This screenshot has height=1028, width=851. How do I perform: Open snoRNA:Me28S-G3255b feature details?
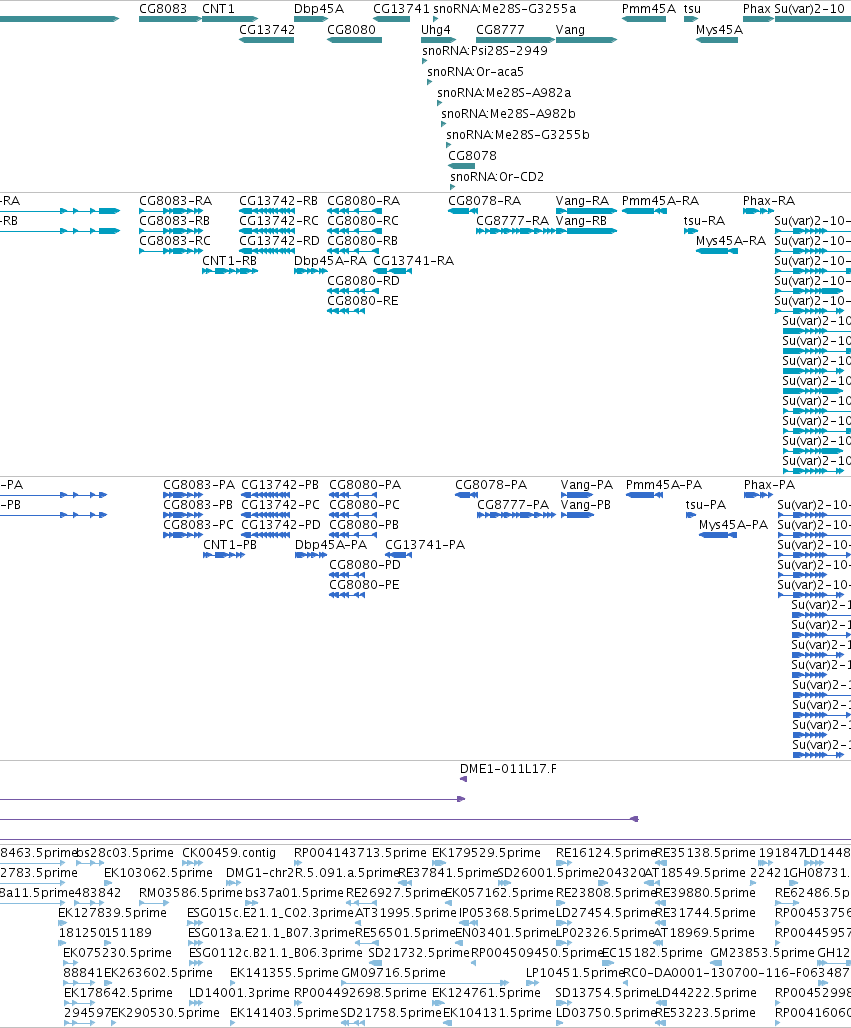pyautogui.click(x=518, y=134)
